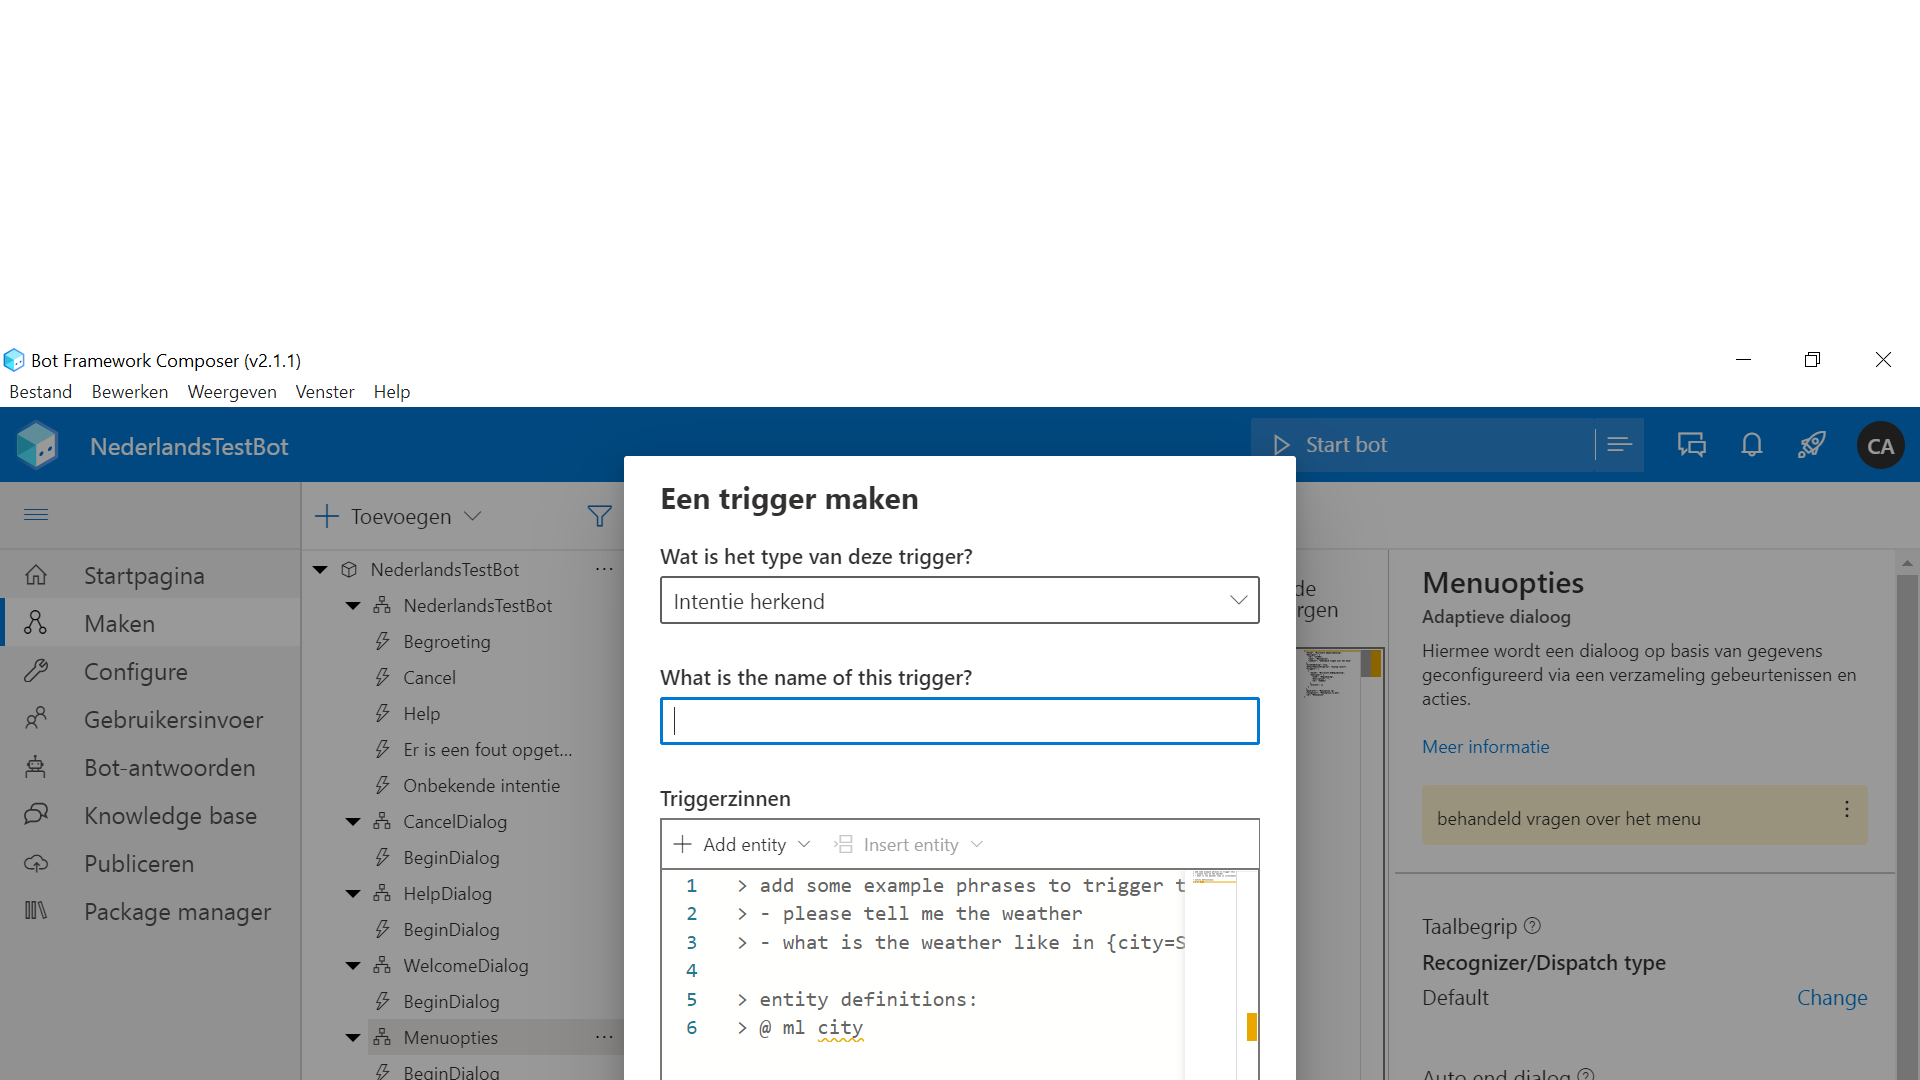The height and width of the screenshot is (1080, 1920).
Task: Click the Taalbegrip help question icon
Action: (1532, 926)
